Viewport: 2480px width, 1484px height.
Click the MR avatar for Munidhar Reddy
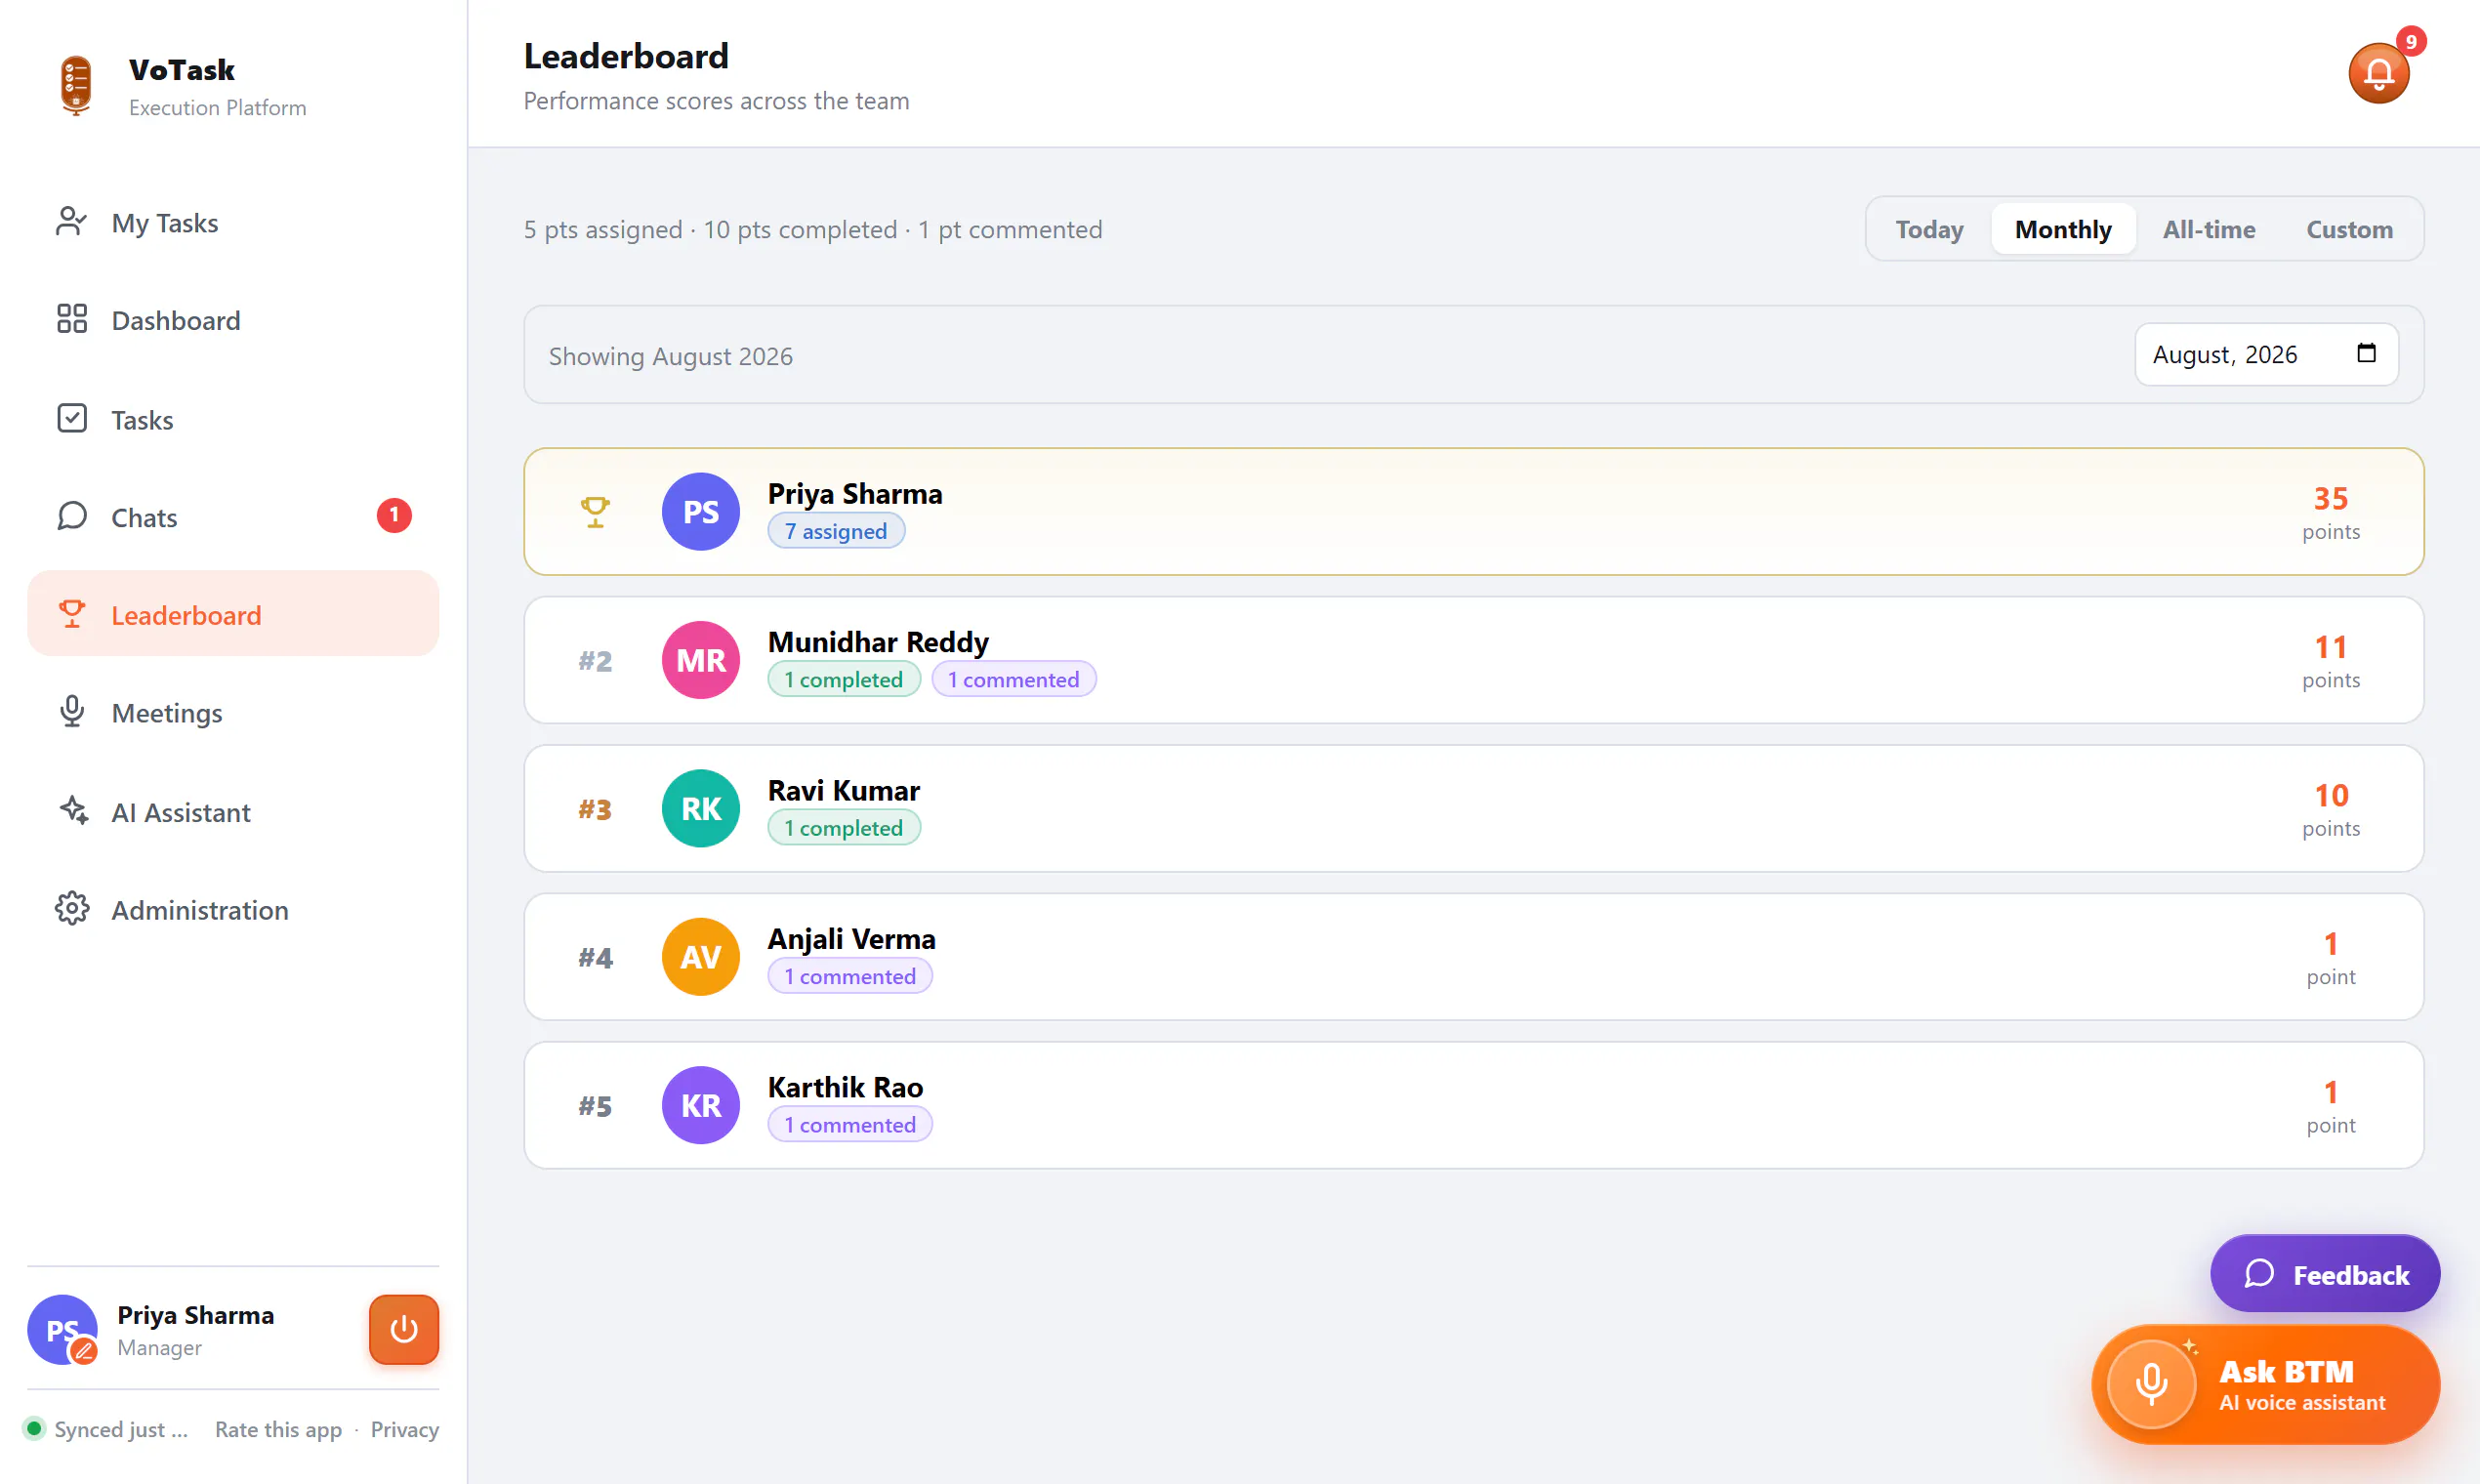700,660
